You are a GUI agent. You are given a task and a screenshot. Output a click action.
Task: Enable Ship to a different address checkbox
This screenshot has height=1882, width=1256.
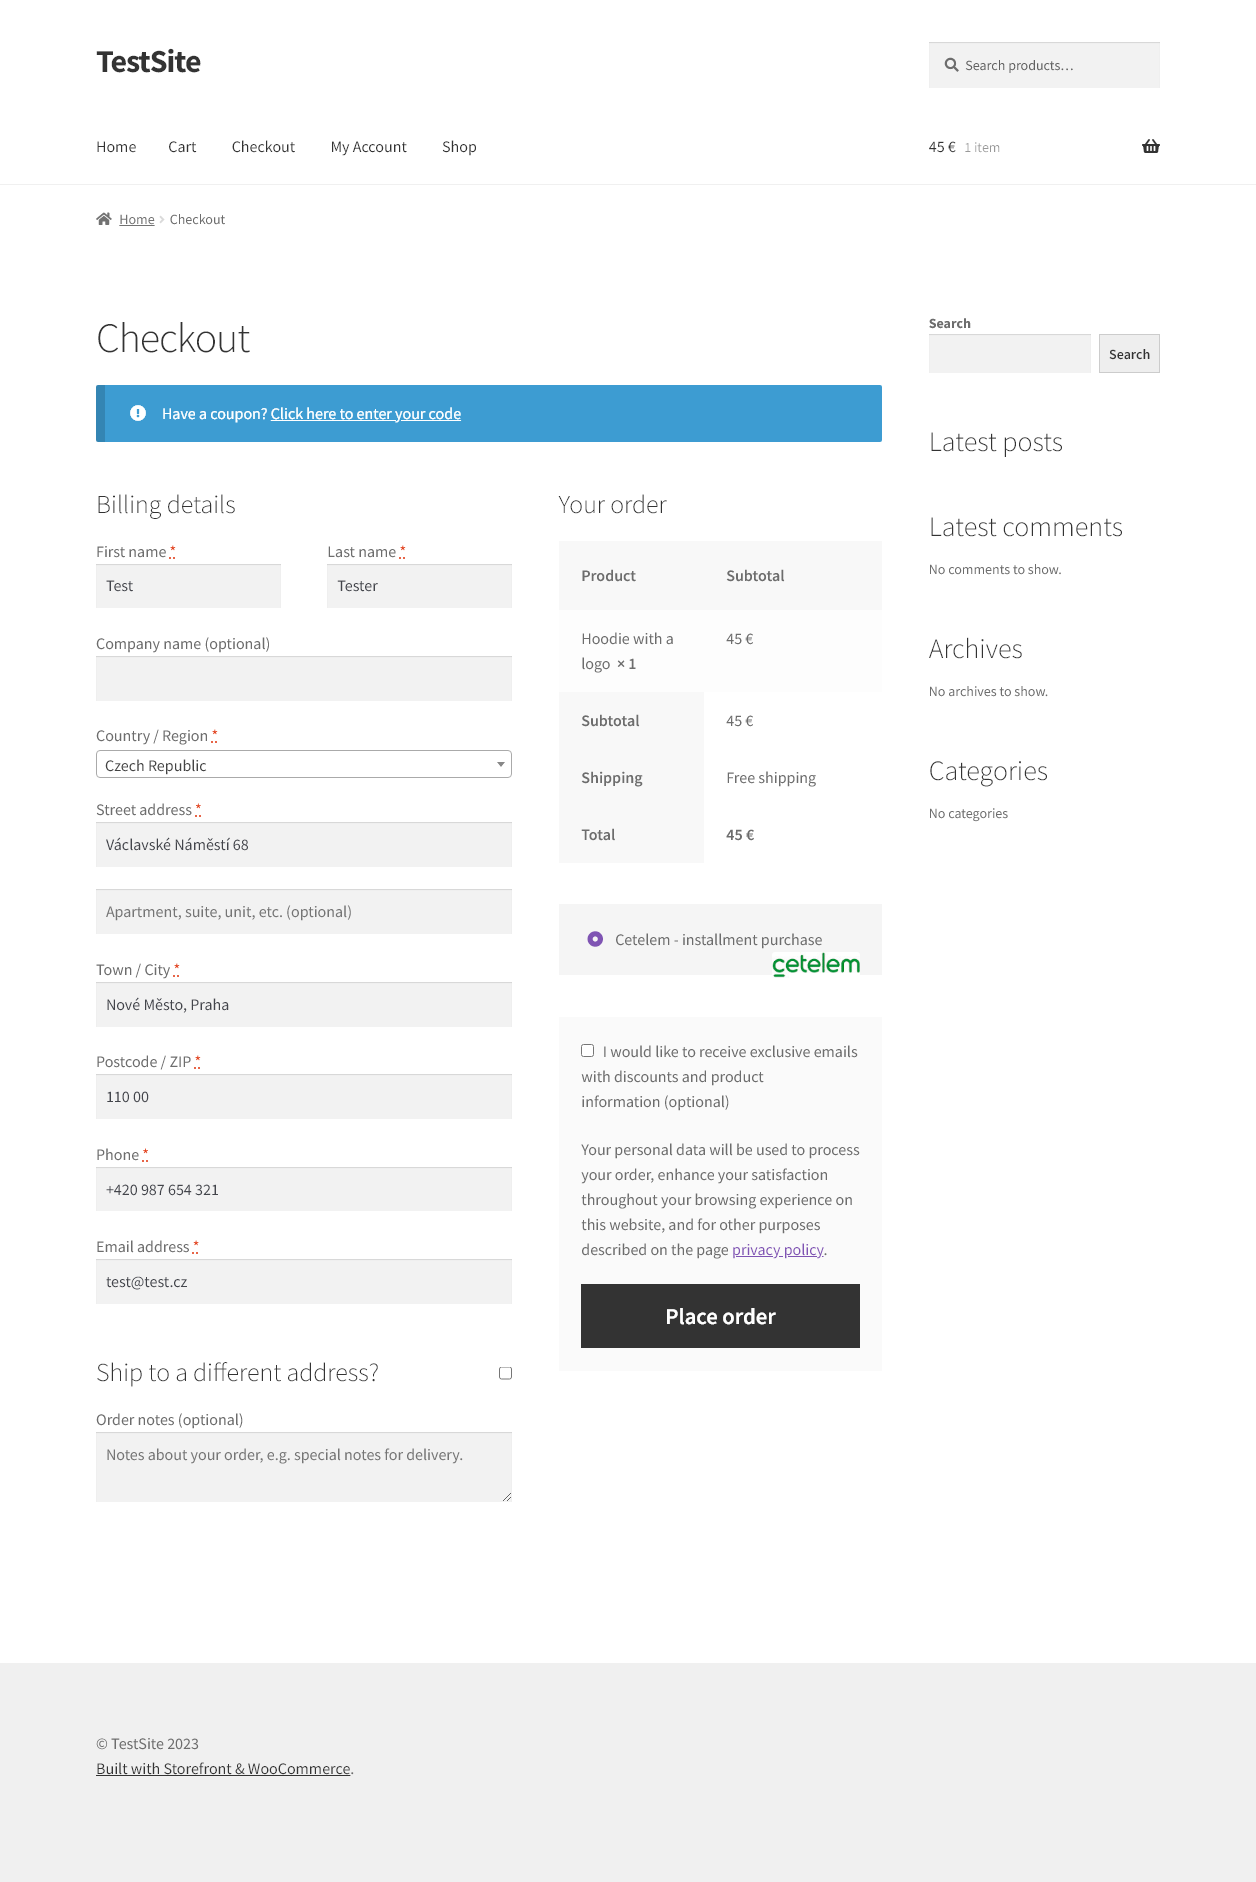[x=505, y=1373]
